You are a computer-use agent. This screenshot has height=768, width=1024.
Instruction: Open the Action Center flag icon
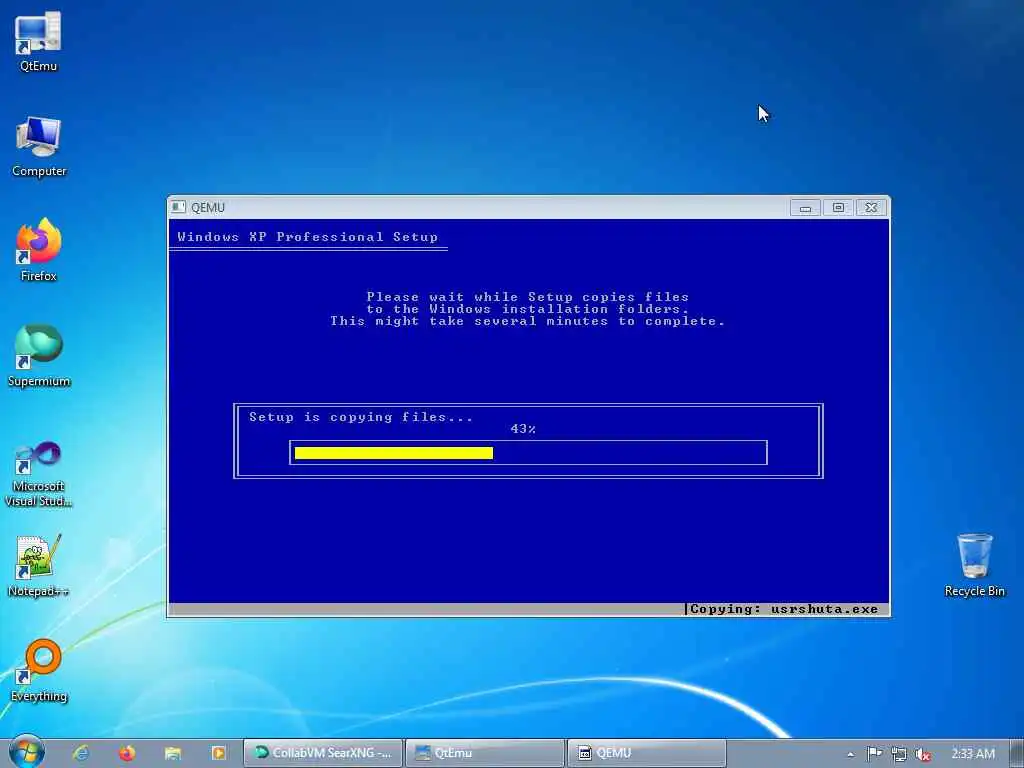click(x=874, y=754)
